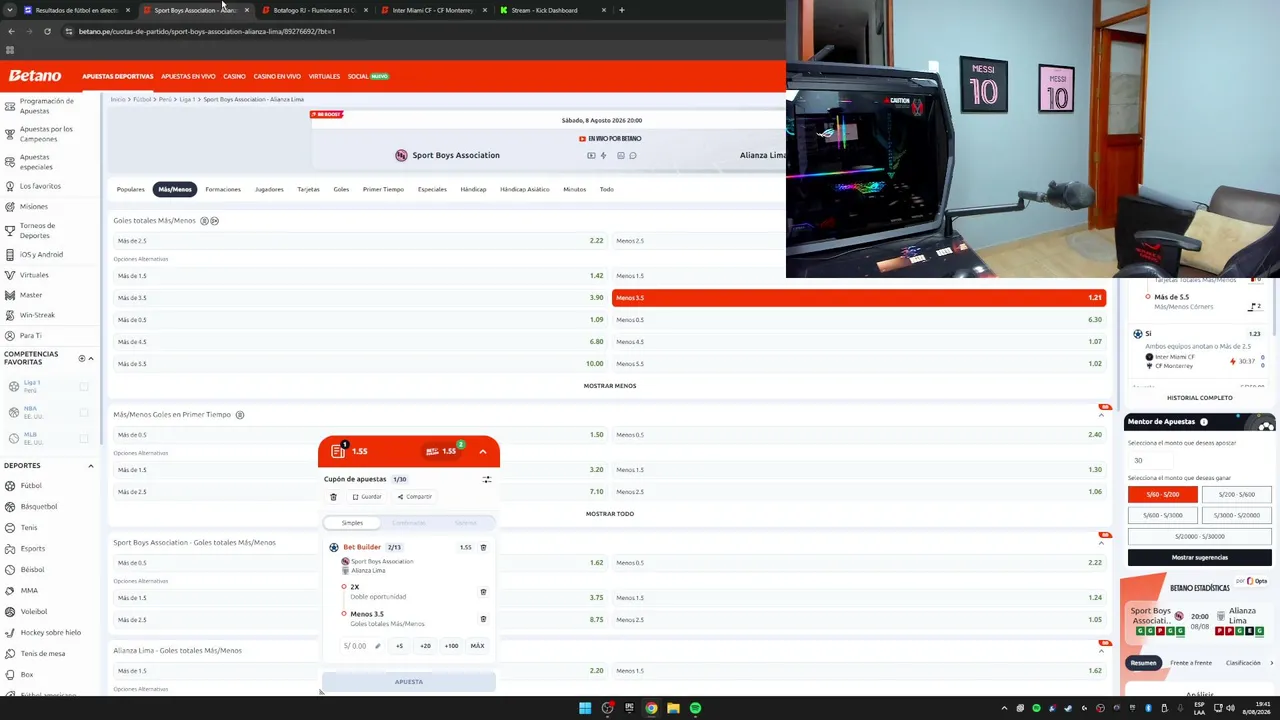Select the Esports category
Screen dimensions: 1280x720
tap(32, 549)
